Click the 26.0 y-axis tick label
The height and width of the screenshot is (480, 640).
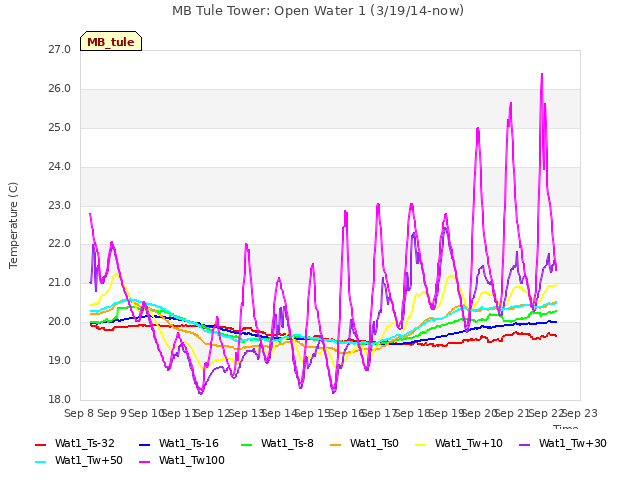[x=59, y=89]
